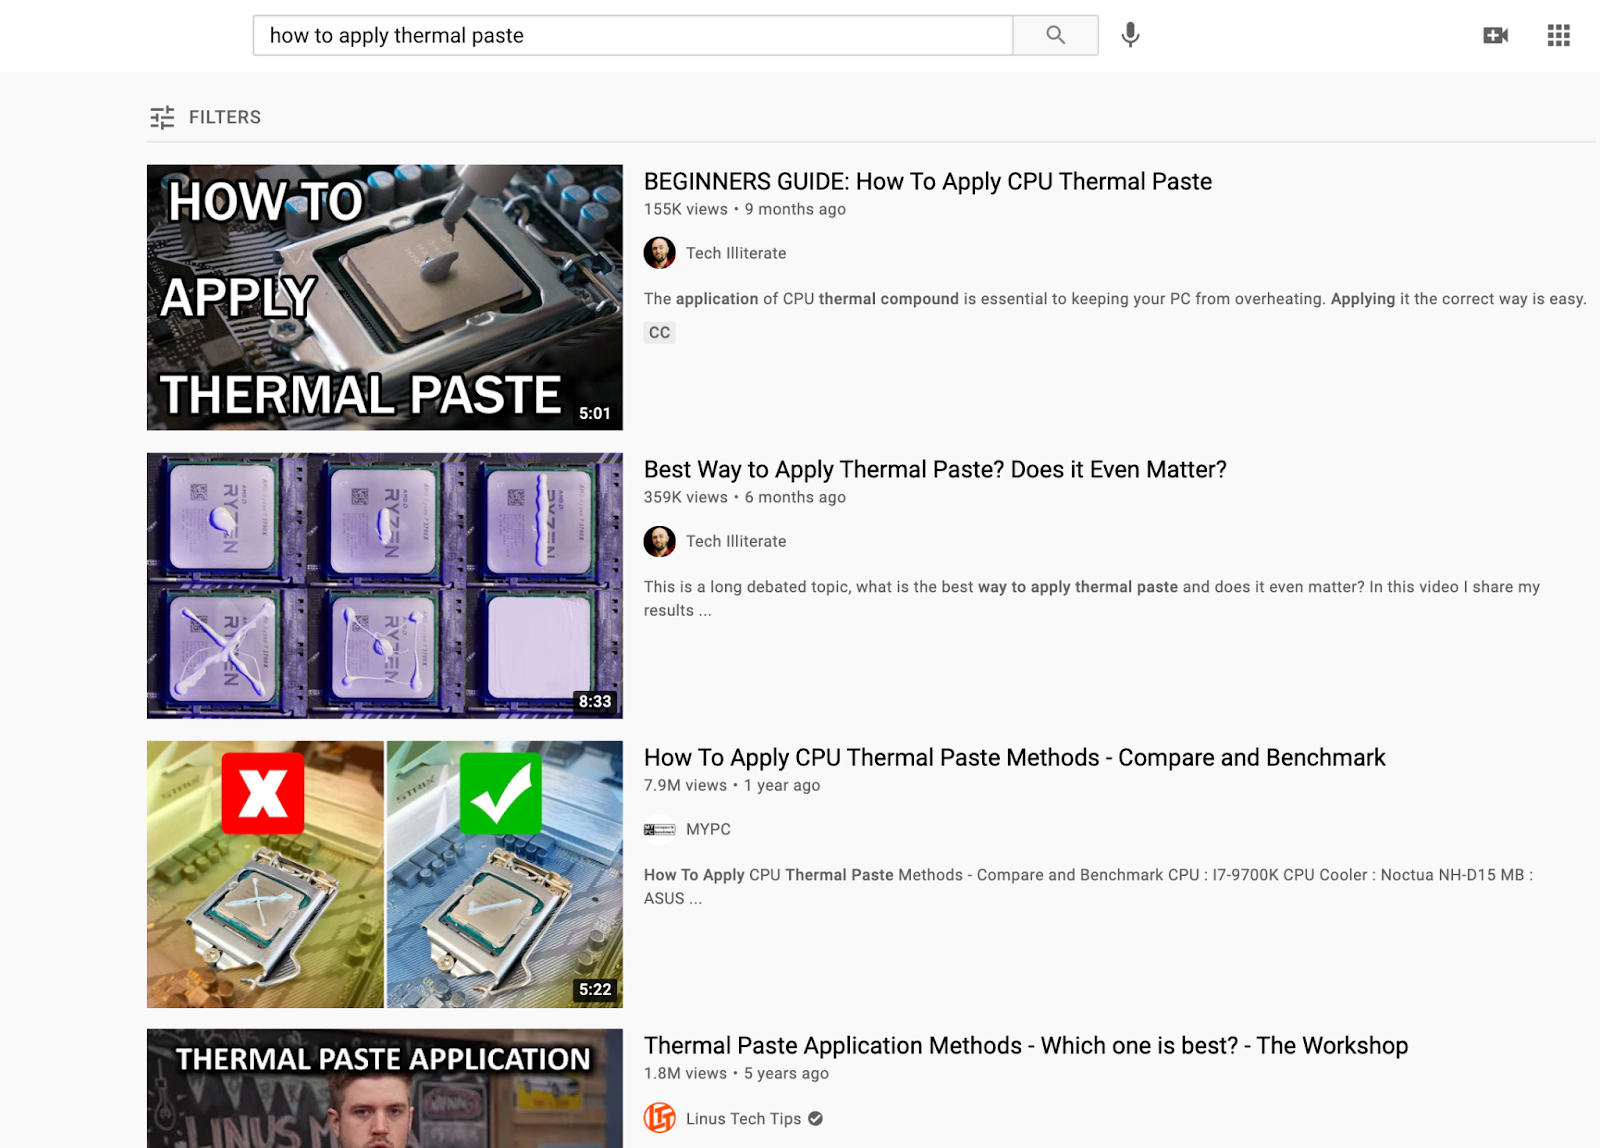
Task: Open Thermal Paste Application Methods Workshop title
Action: [x=1025, y=1045]
